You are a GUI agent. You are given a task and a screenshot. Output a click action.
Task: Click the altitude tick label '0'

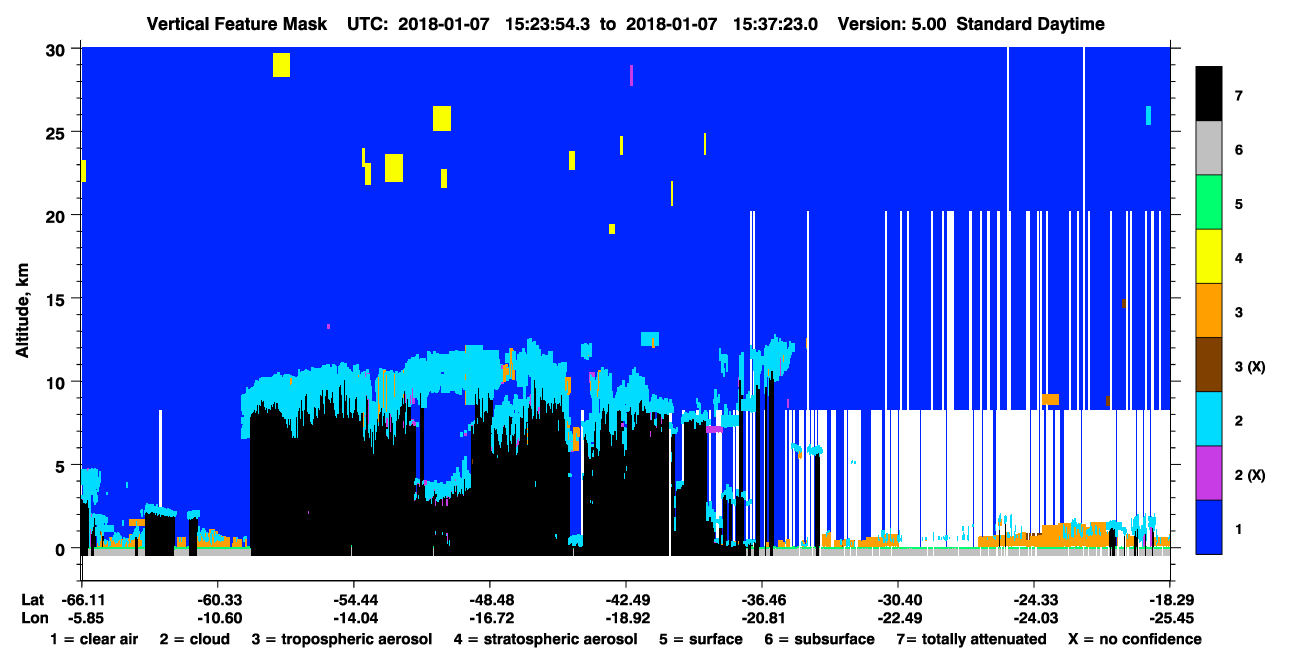pyautogui.click(x=62, y=548)
